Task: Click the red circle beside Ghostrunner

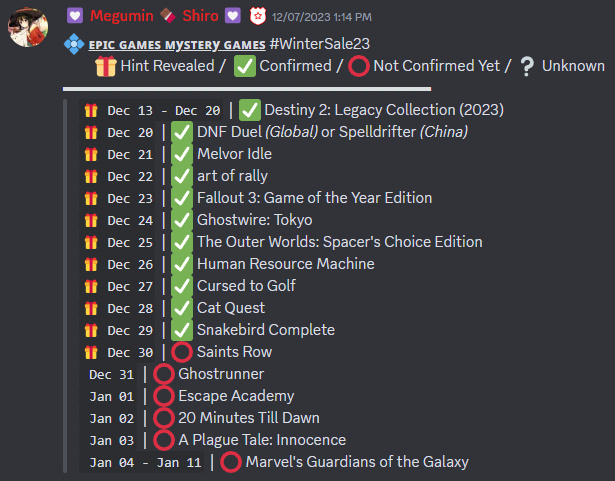Action: pyautogui.click(x=164, y=374)
